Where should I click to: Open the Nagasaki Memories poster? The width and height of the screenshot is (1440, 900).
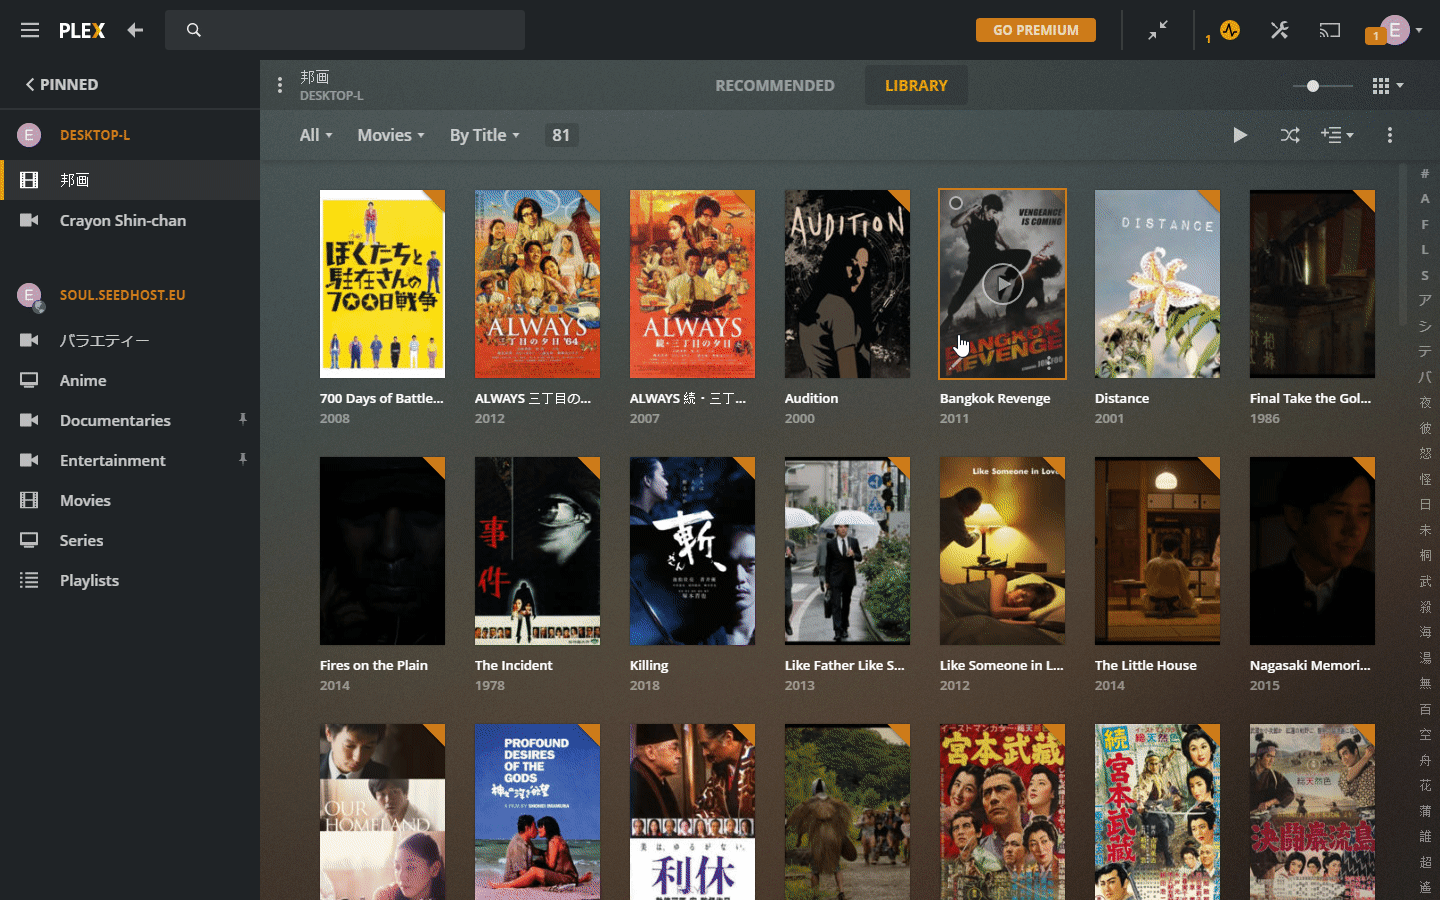click(x=1312, y=551)
